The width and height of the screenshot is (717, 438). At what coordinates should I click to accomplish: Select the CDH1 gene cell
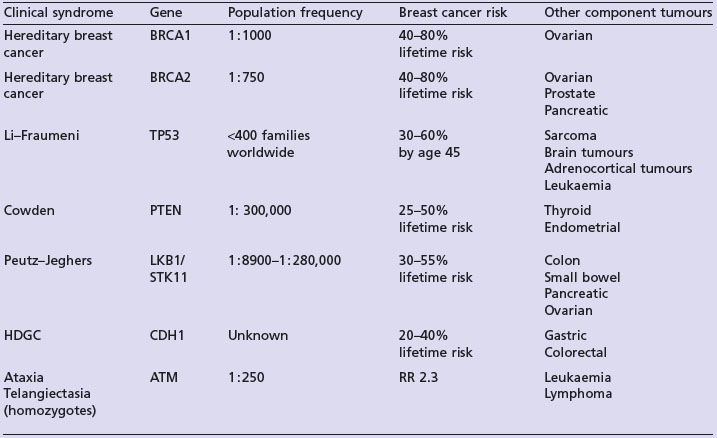[x=168, y=336]
